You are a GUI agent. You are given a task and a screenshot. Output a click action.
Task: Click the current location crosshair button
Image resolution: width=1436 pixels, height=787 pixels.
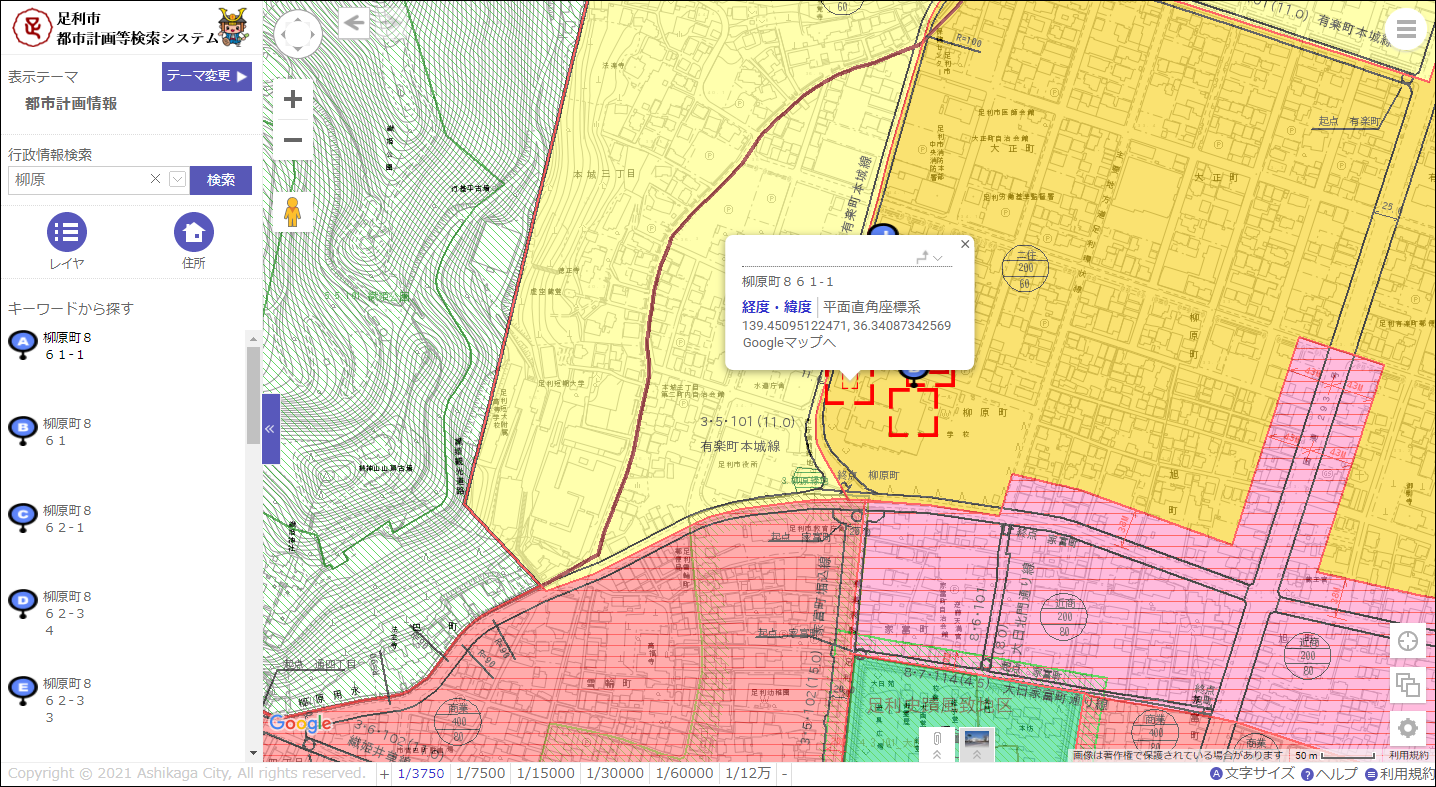[1408, 641]
